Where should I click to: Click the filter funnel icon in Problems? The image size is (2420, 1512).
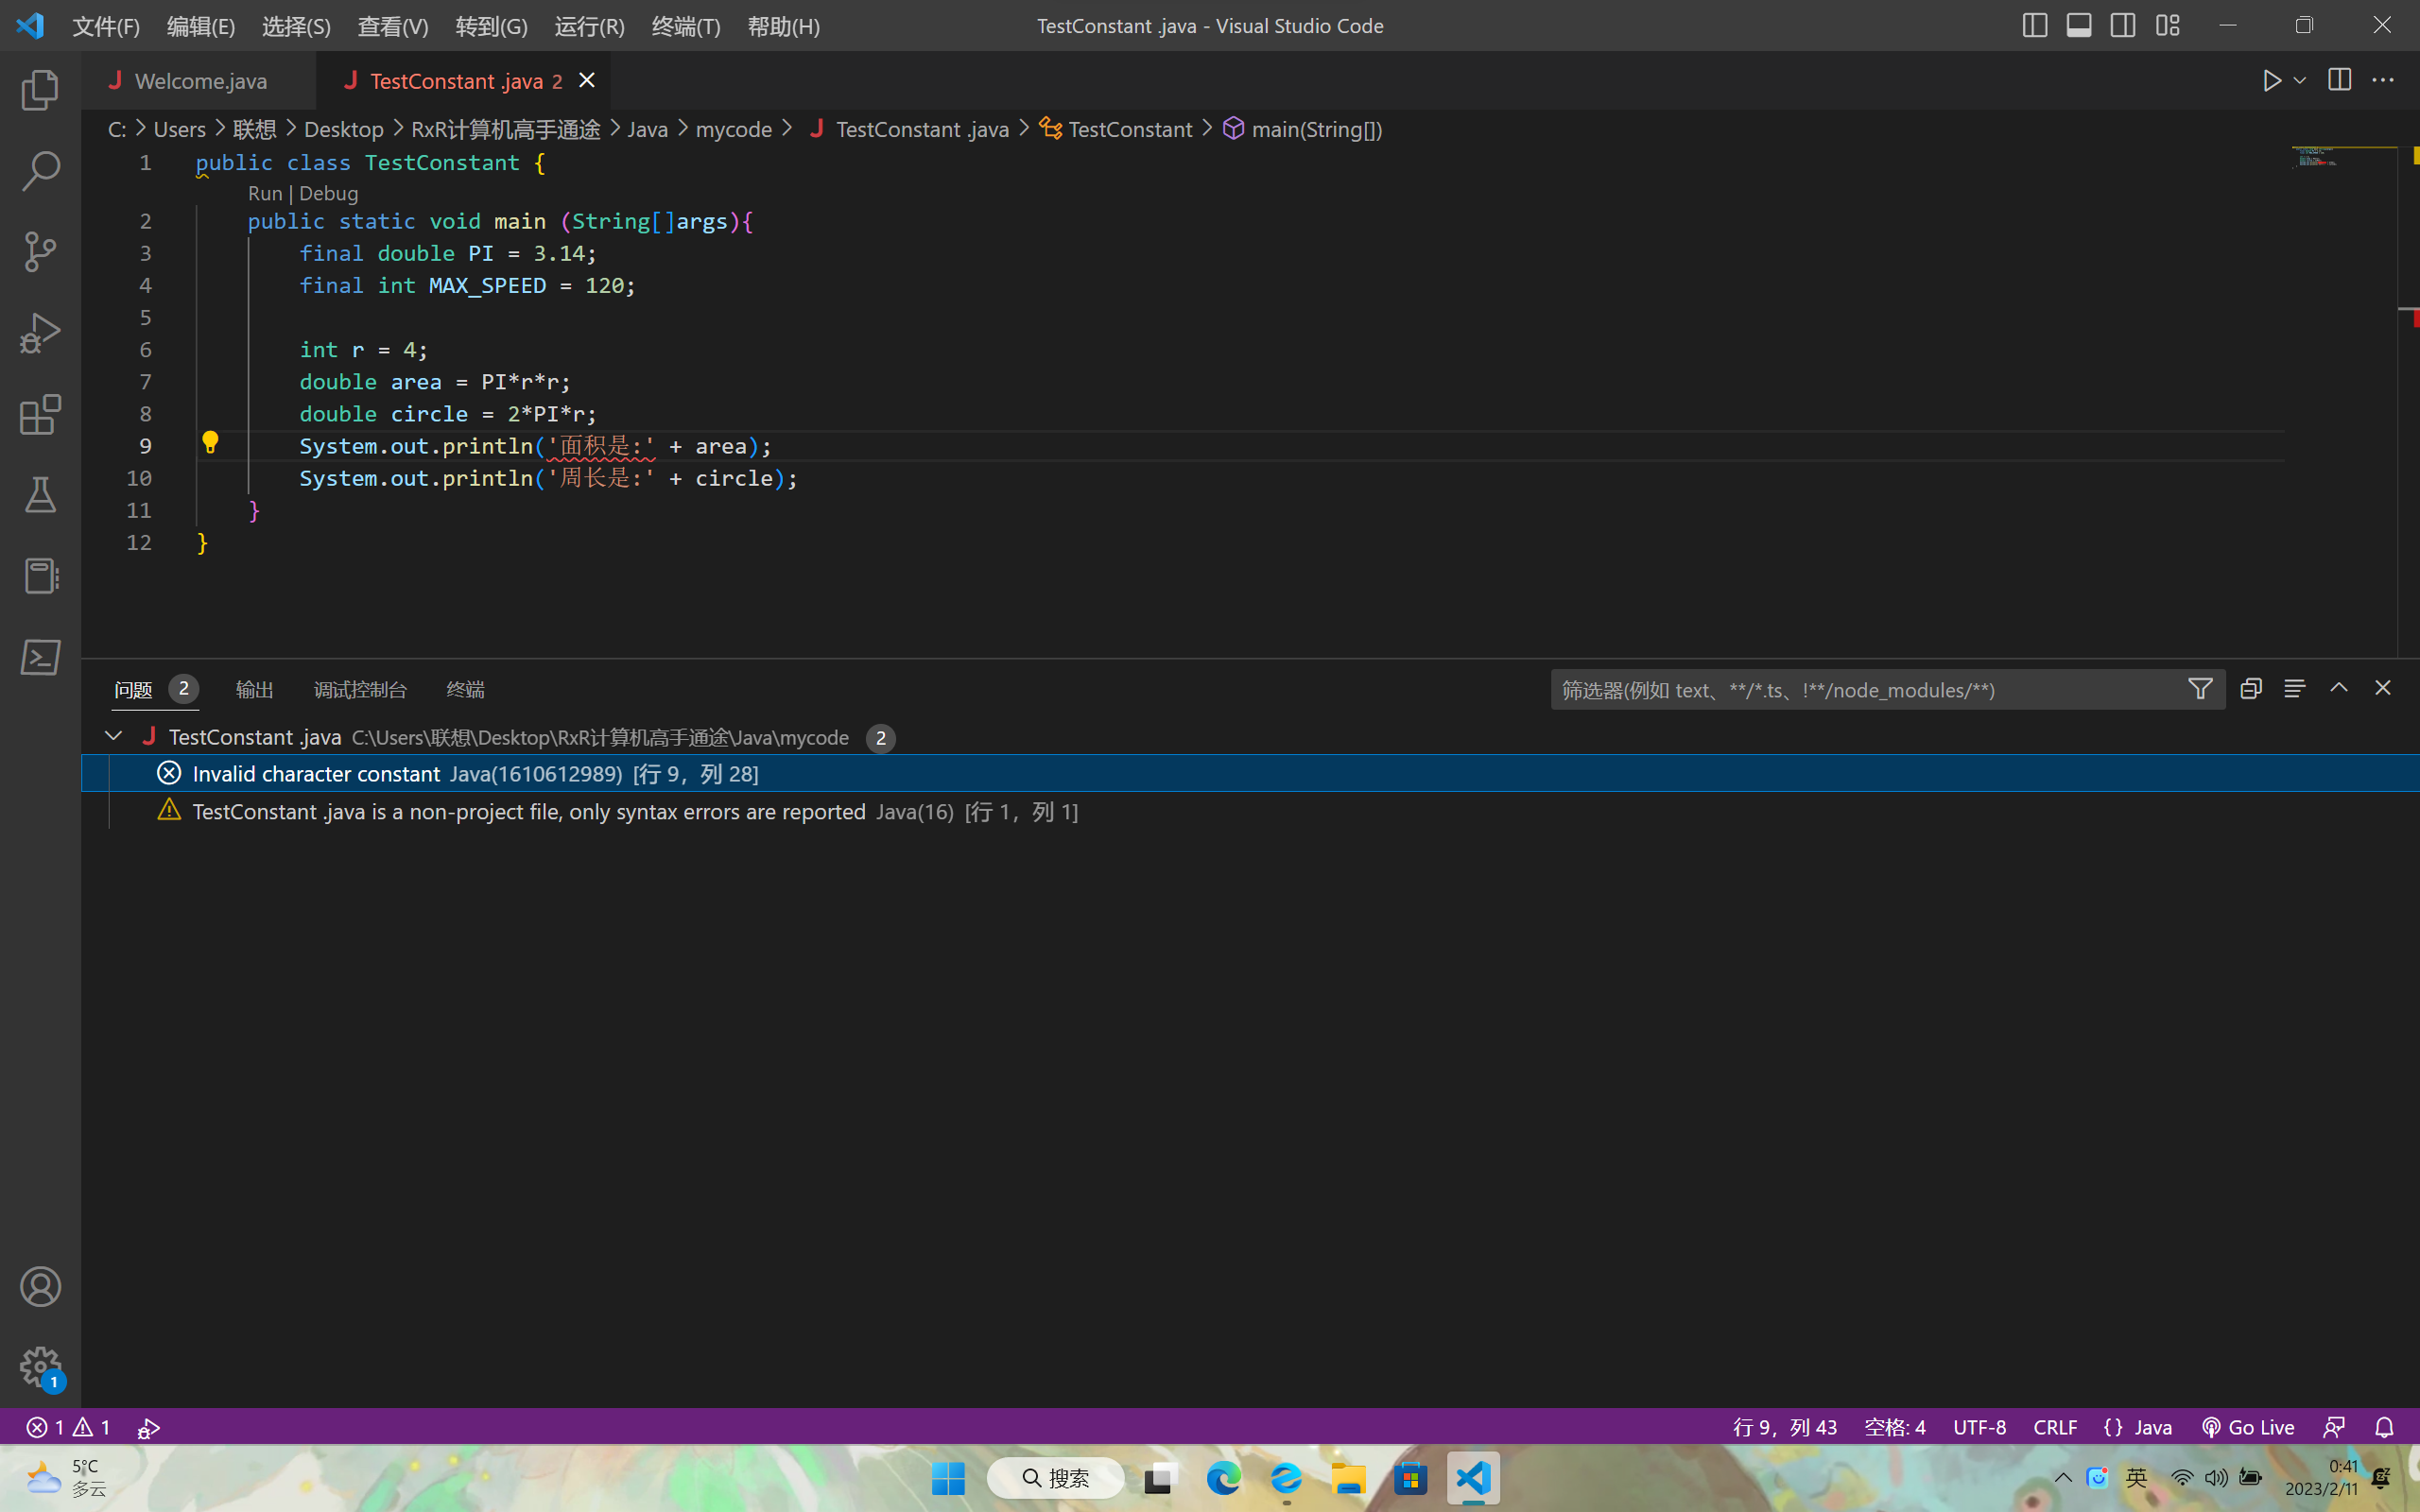point(2200,689)
